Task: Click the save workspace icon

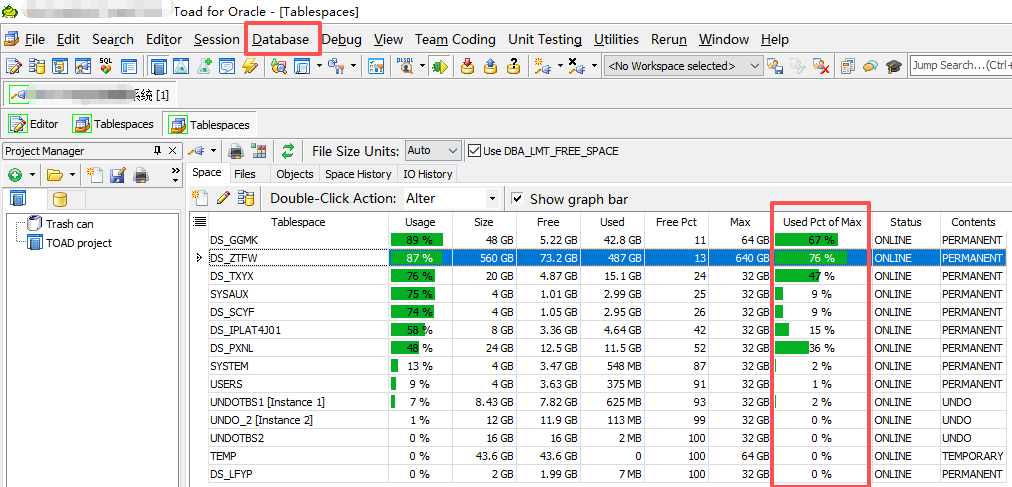Action: coord(775,66)
